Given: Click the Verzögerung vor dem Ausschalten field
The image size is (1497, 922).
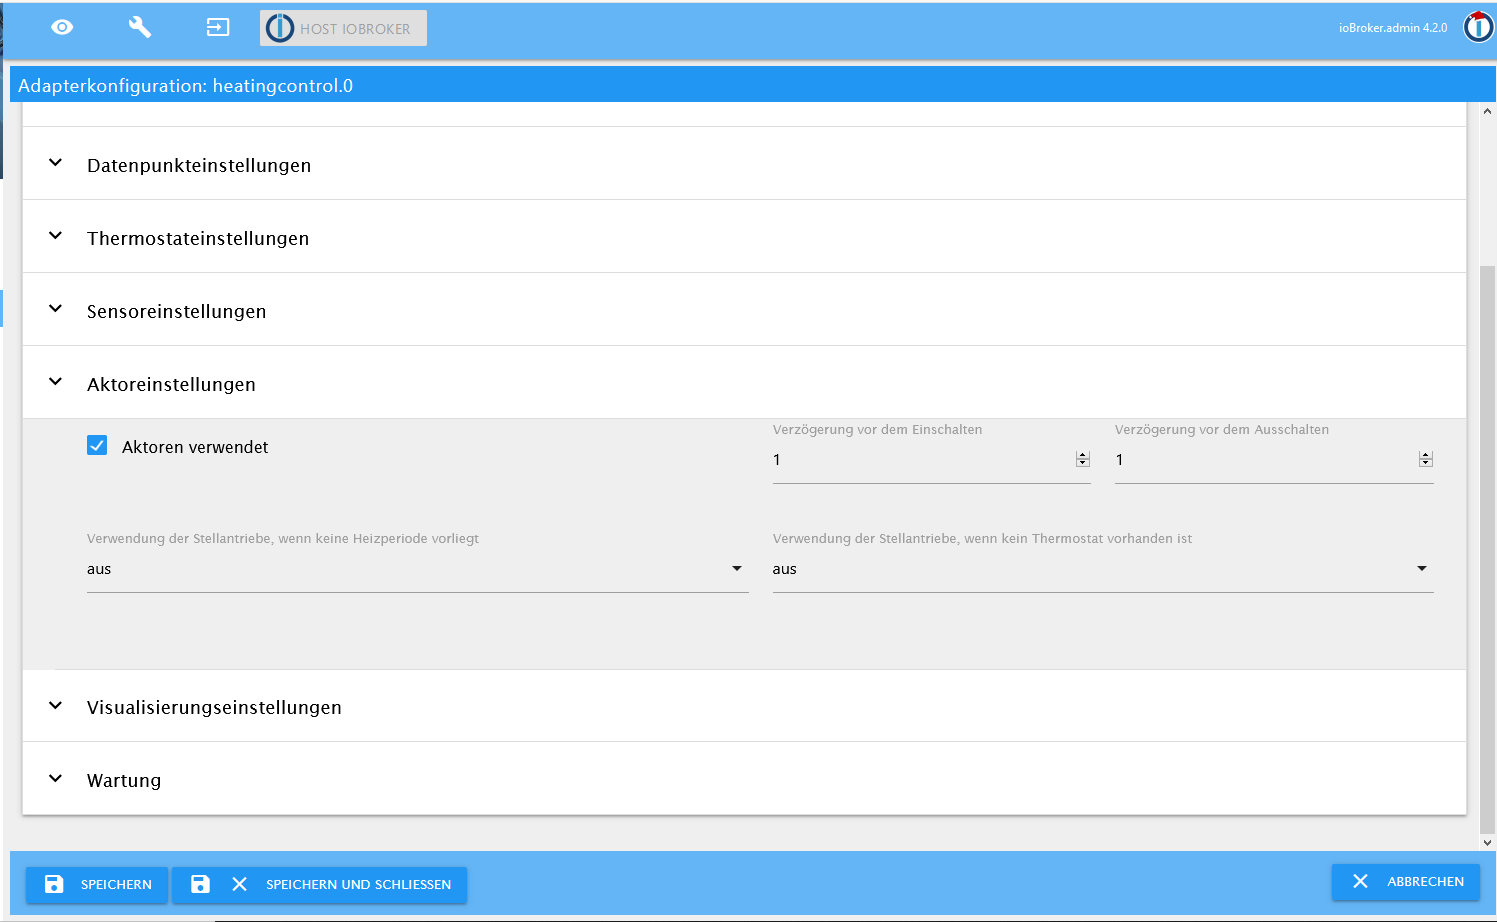Looking at the screenshot, I should 1274,460.
